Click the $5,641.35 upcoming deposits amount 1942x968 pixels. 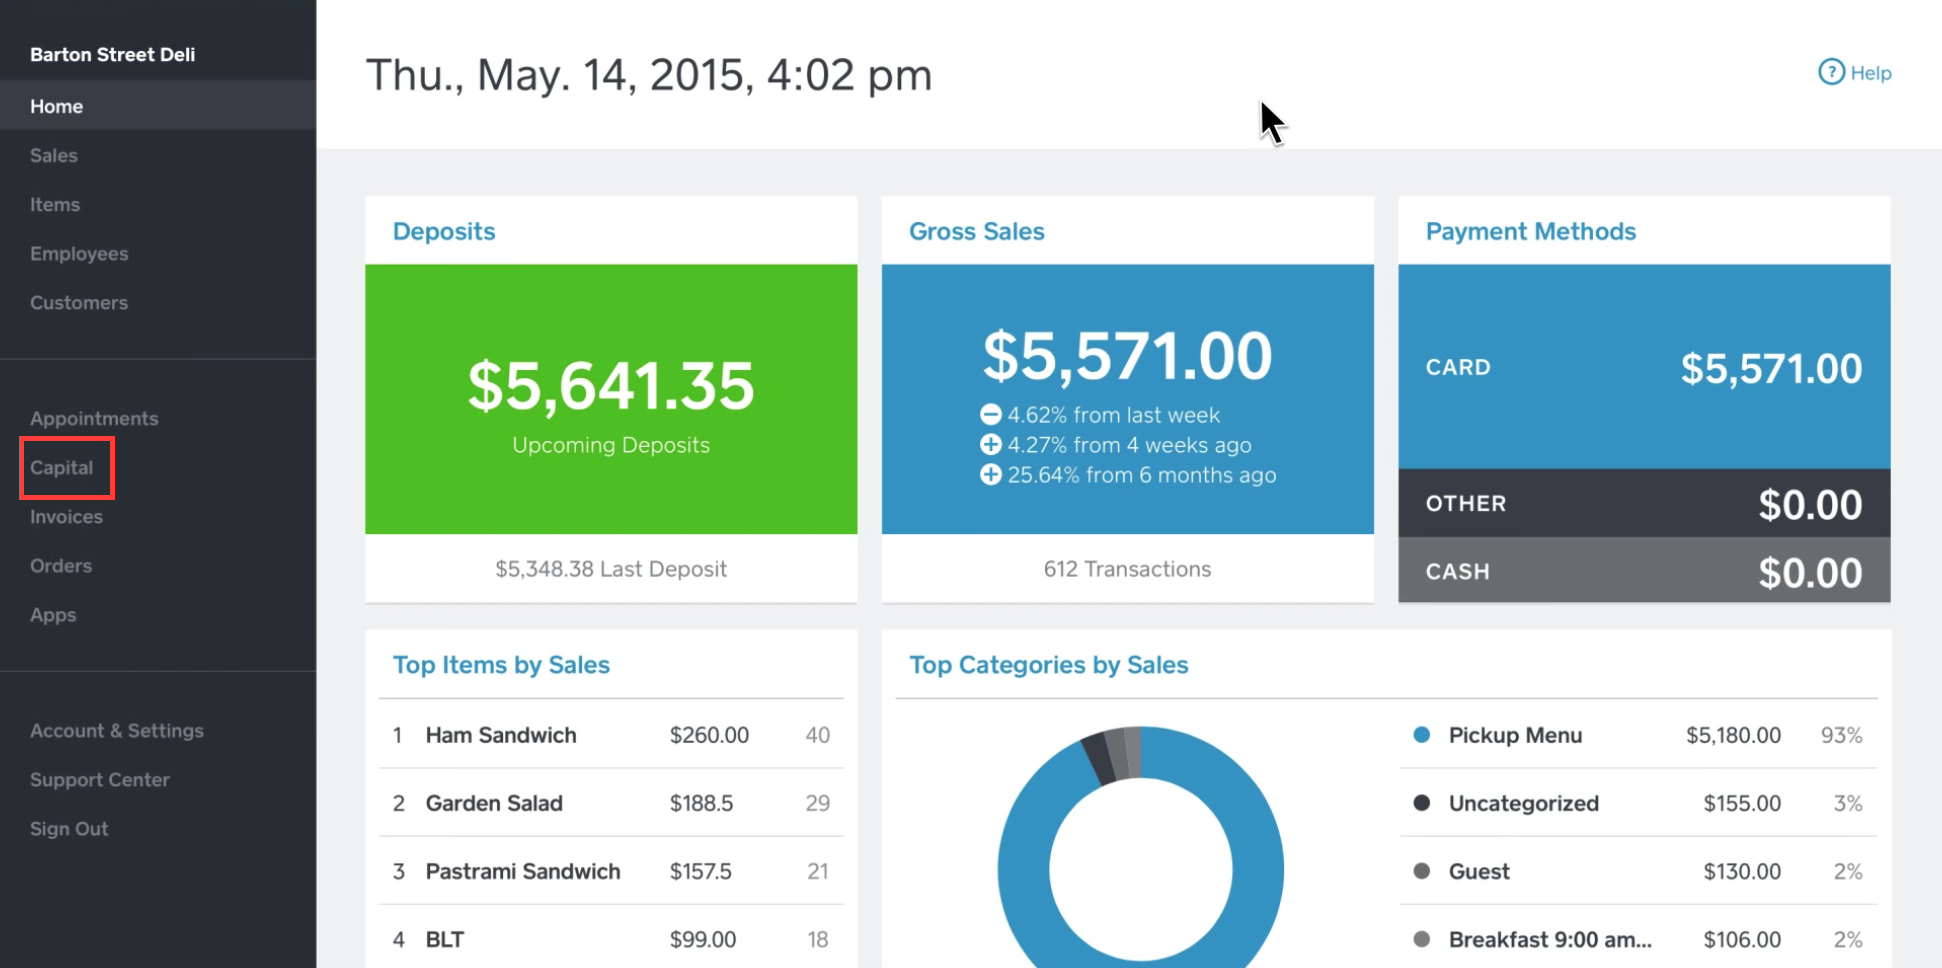pos(611,386)
